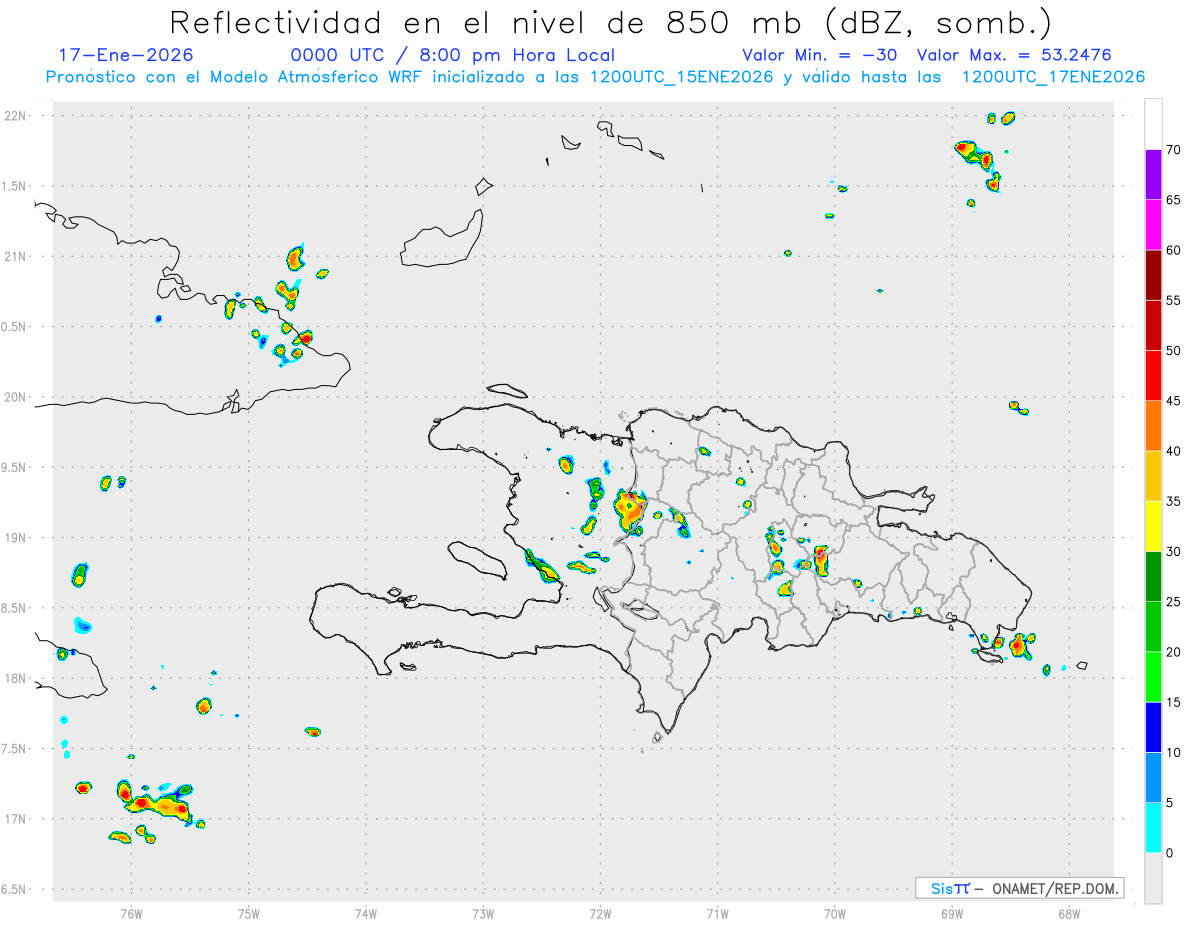
Task: Click the '15' colorbar scale value
Action: pyautogui.click(x=1173, y=702)
